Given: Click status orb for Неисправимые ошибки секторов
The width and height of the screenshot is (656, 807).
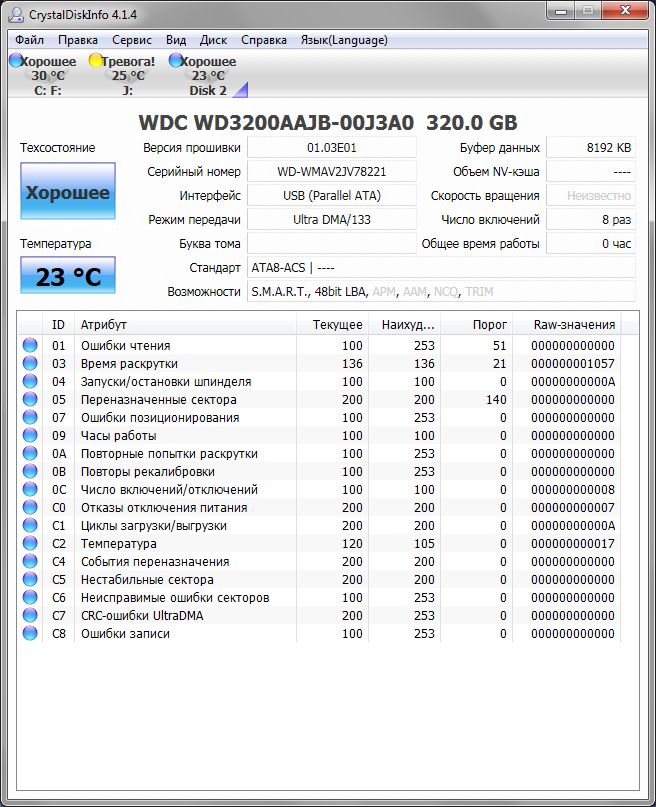Looking at the screenshot, I should click(x=30, y=597).
